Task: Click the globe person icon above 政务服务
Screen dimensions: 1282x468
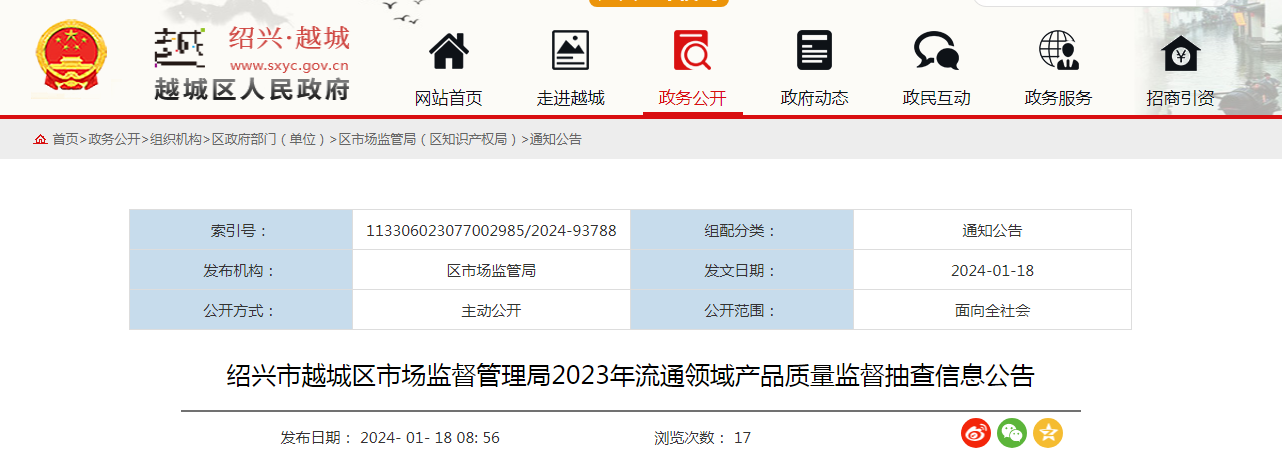Action: coord(1058,51)
